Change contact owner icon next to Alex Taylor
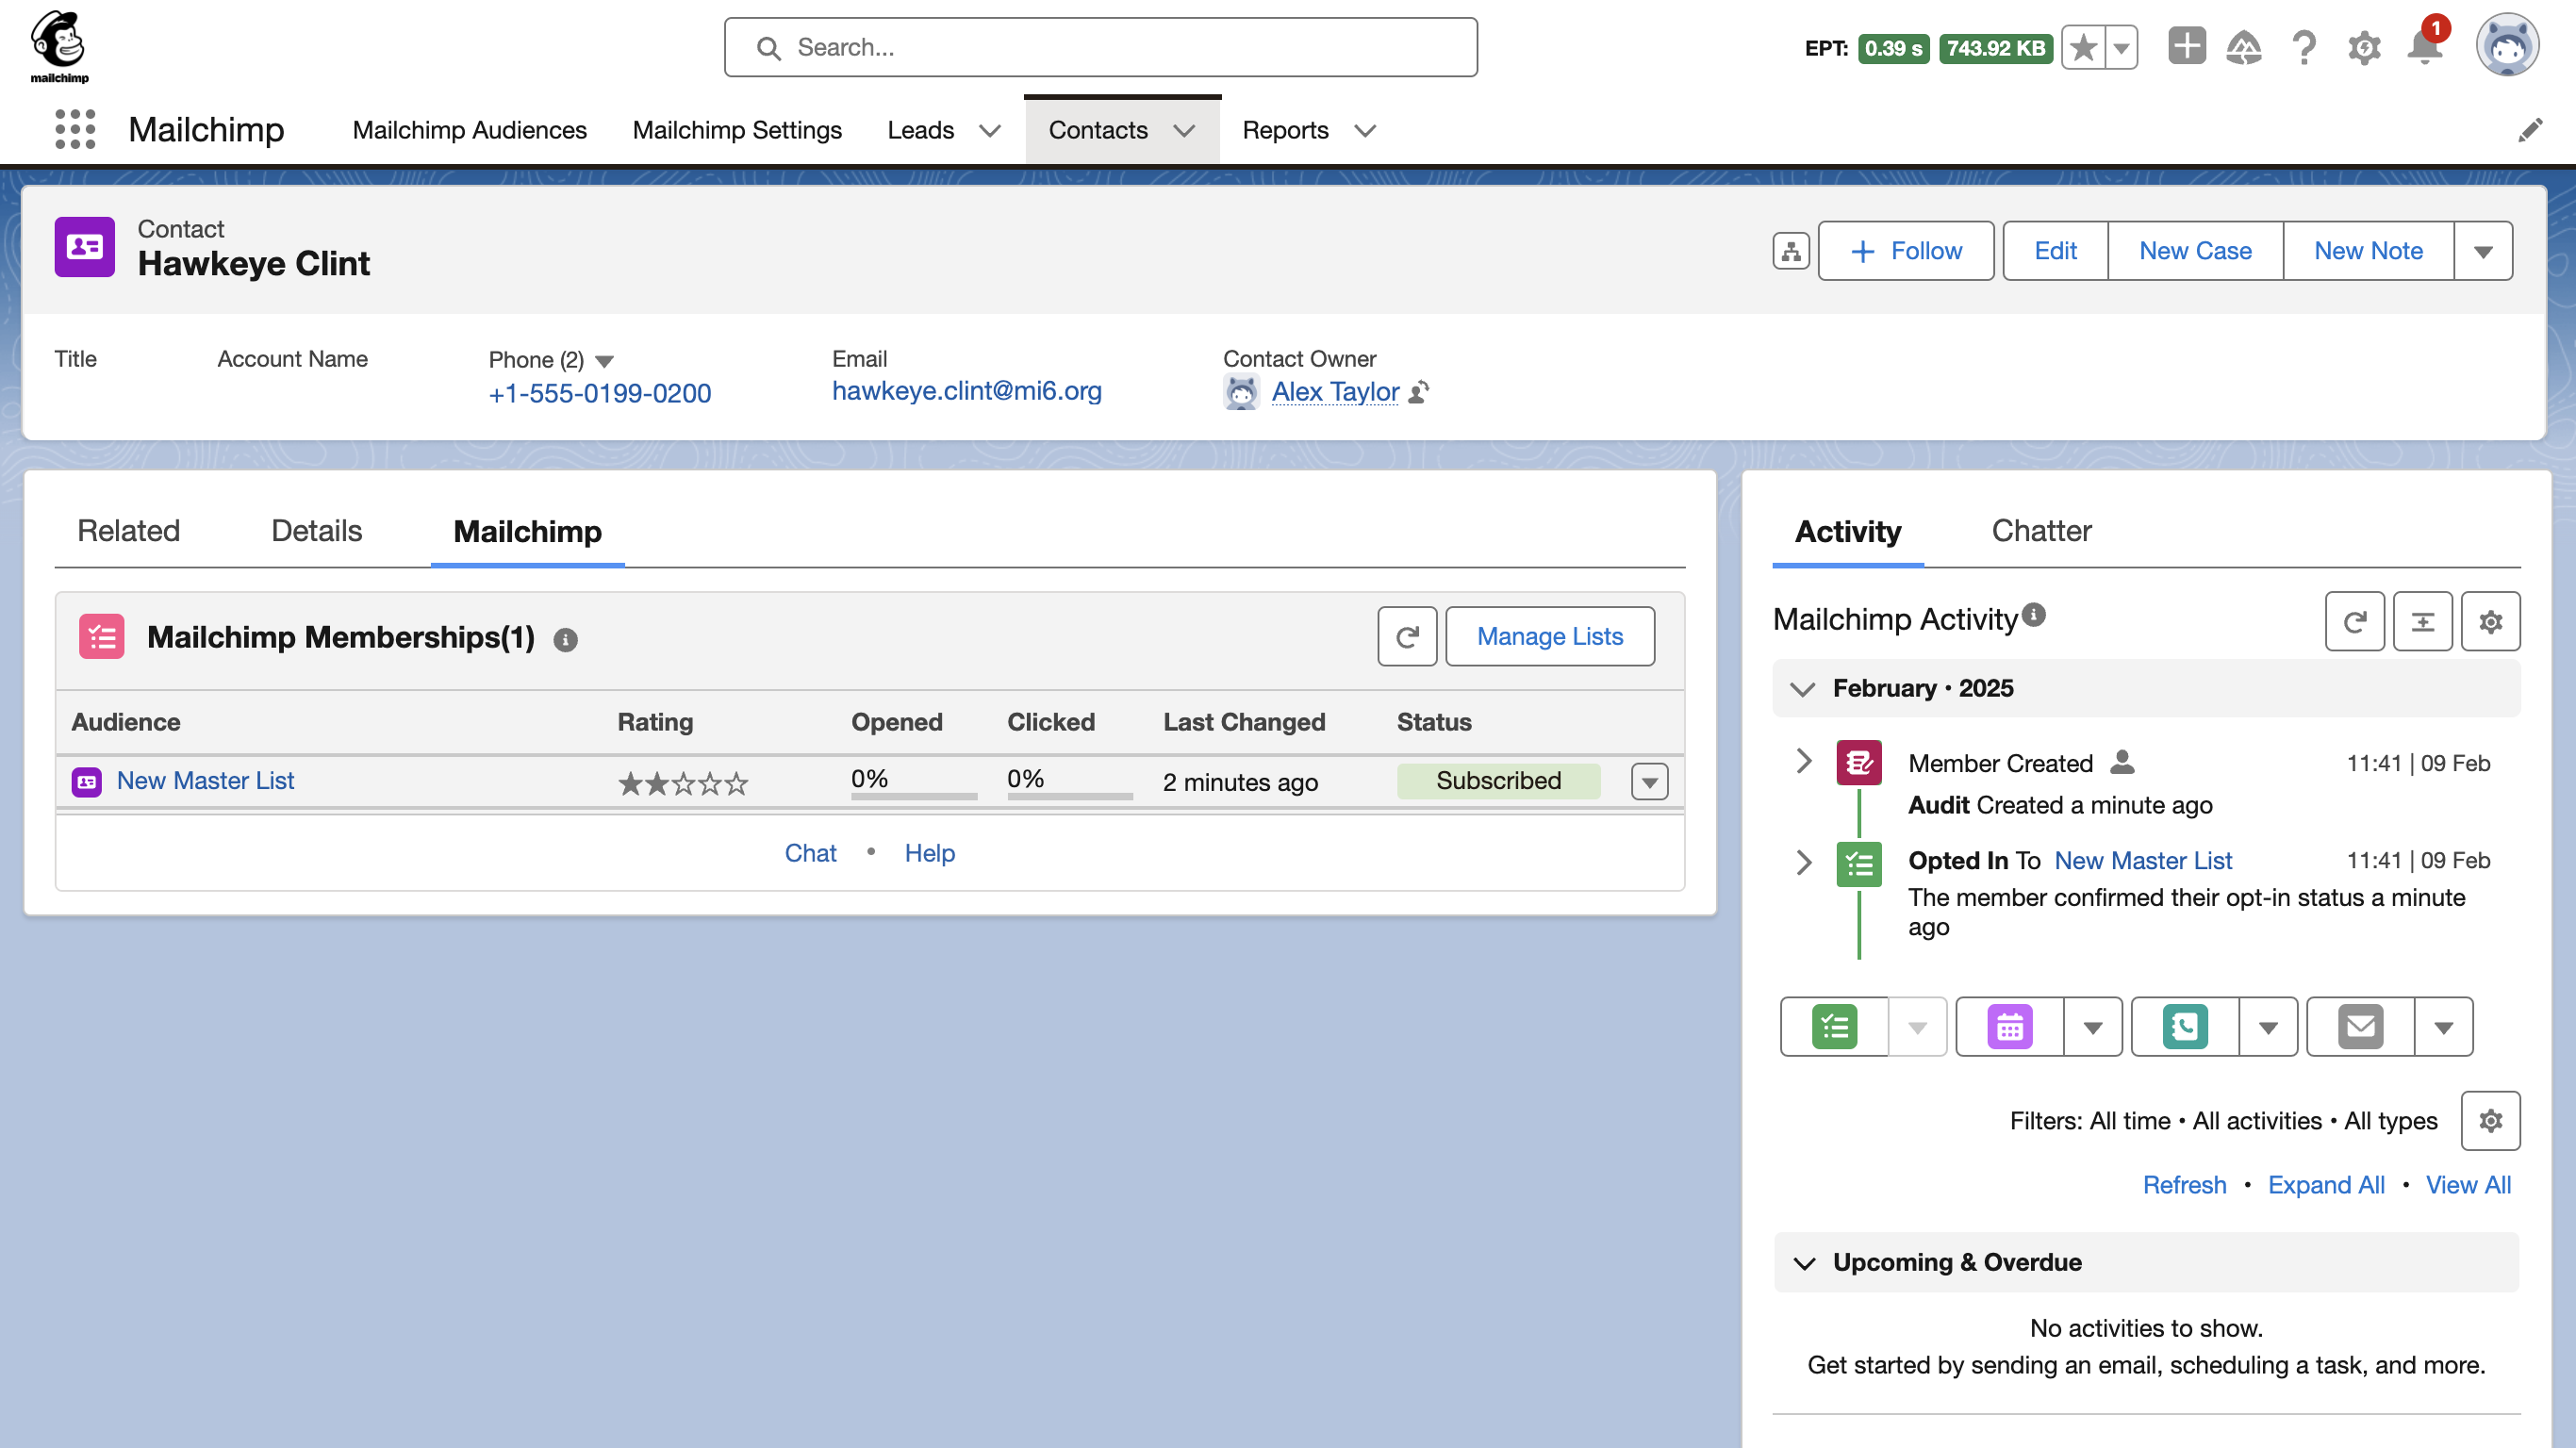The image size is (2576, 1448). click(x=1418, y=392)
